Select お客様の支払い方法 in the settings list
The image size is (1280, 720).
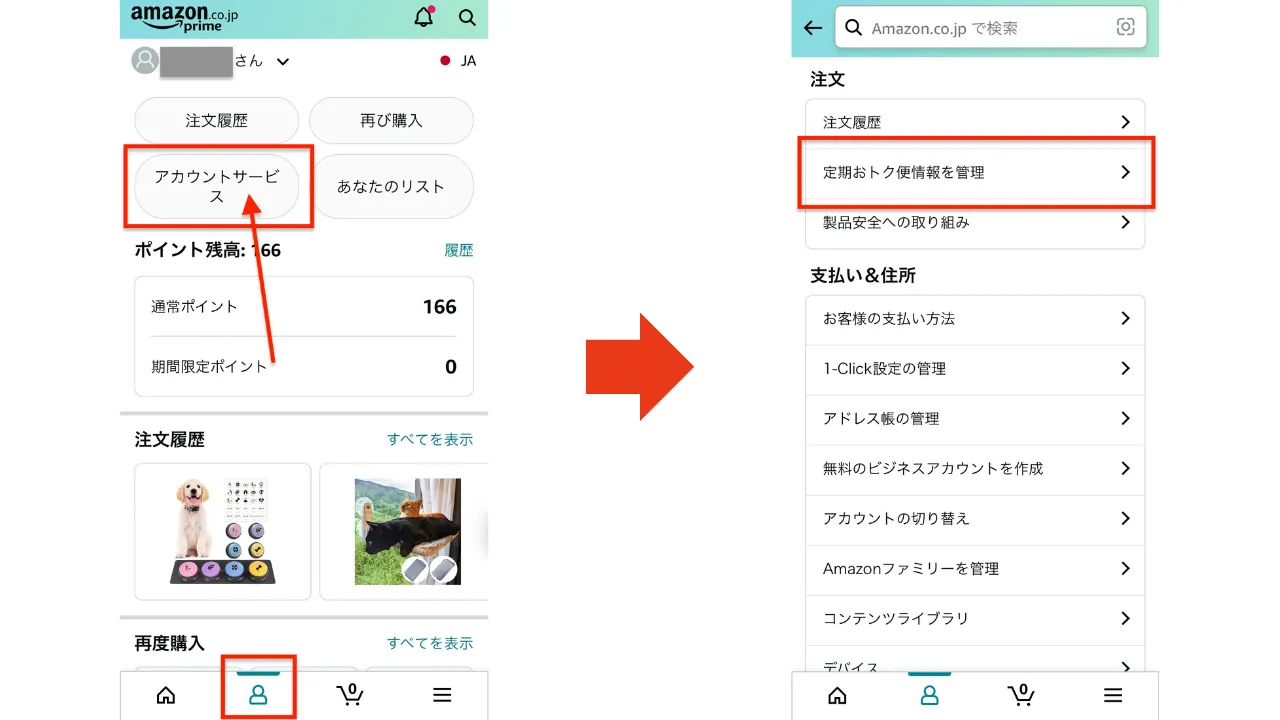pos(975,319)
